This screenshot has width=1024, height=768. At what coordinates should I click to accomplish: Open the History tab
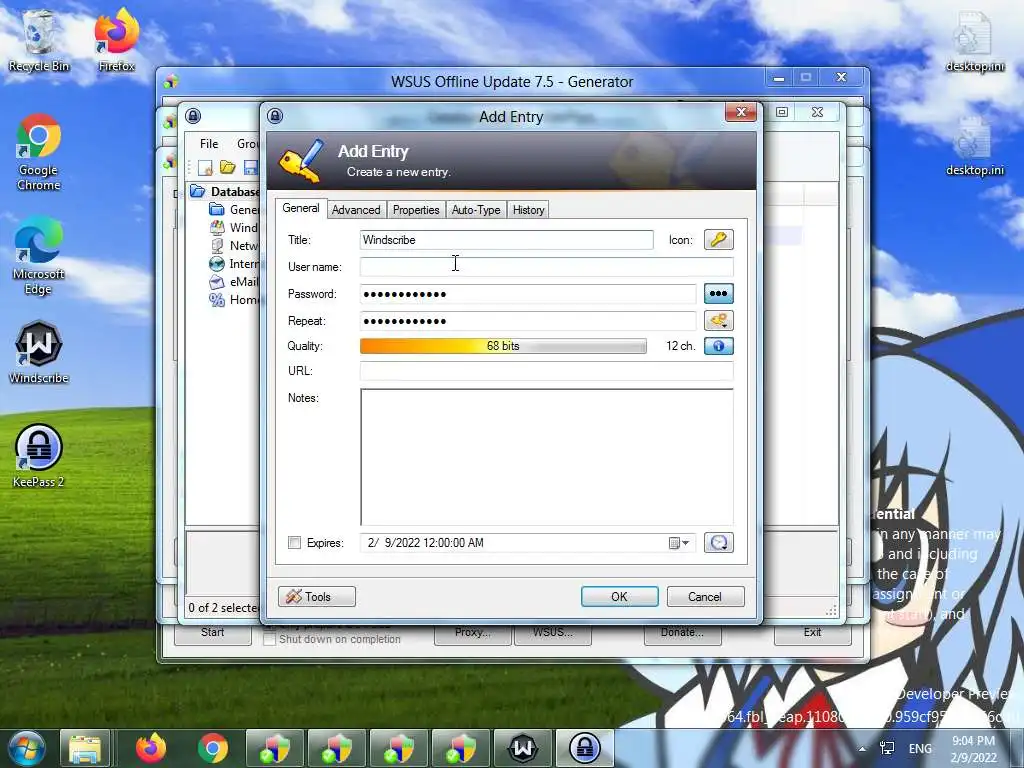point(528,210)
